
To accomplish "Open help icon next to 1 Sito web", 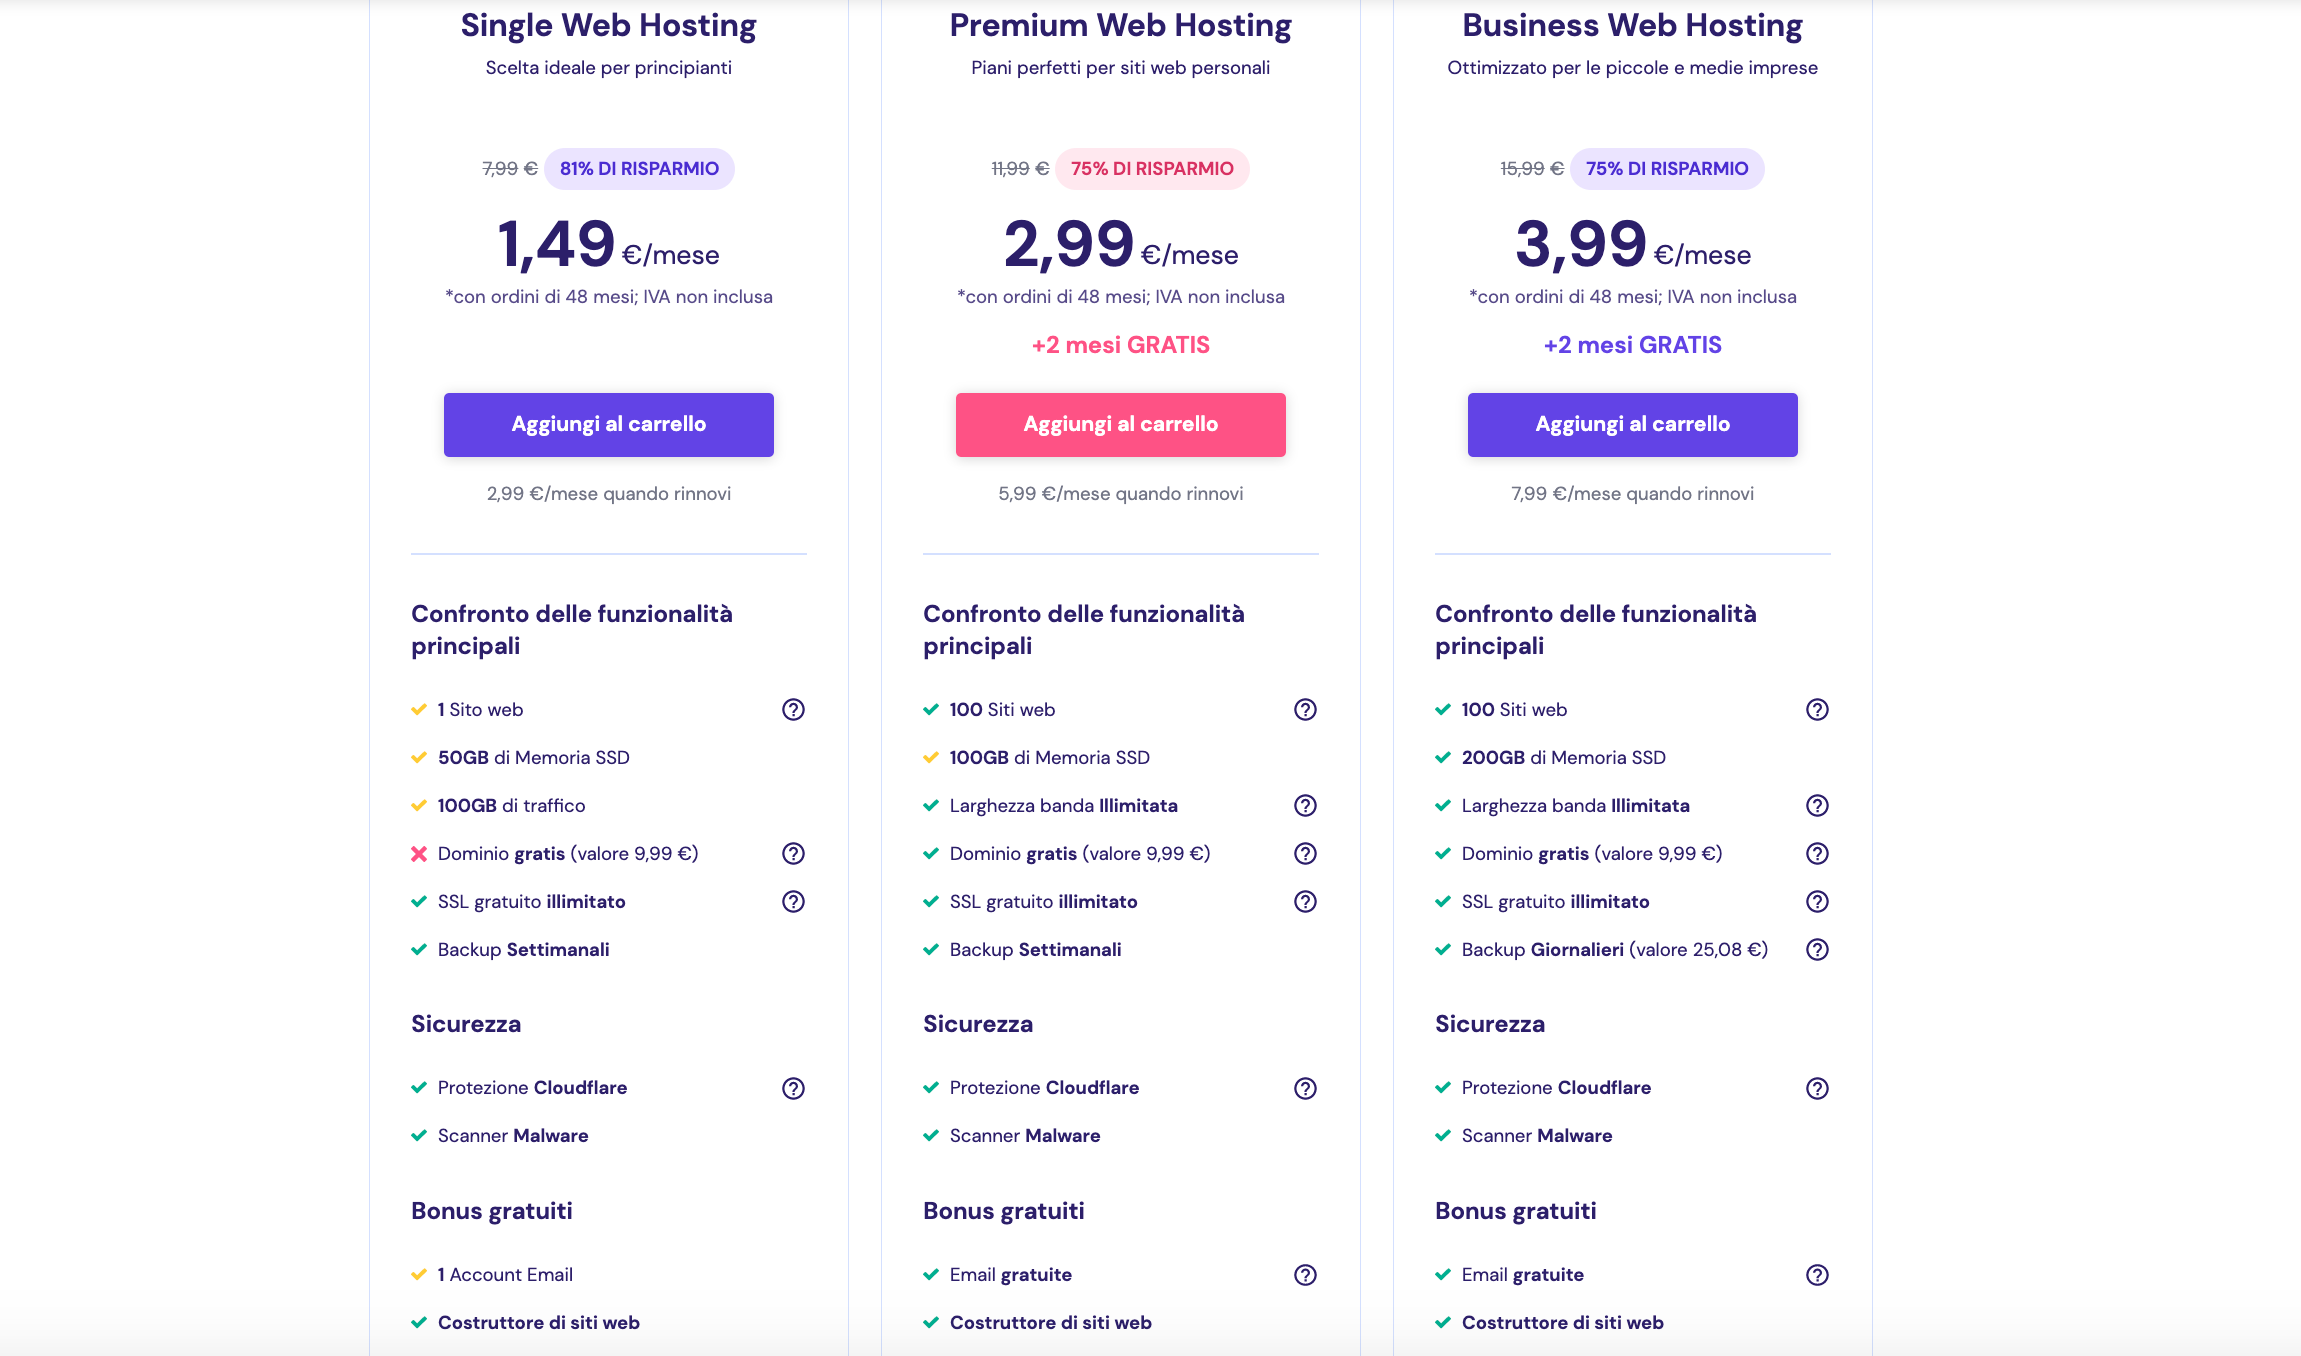I will click(793, 709).
